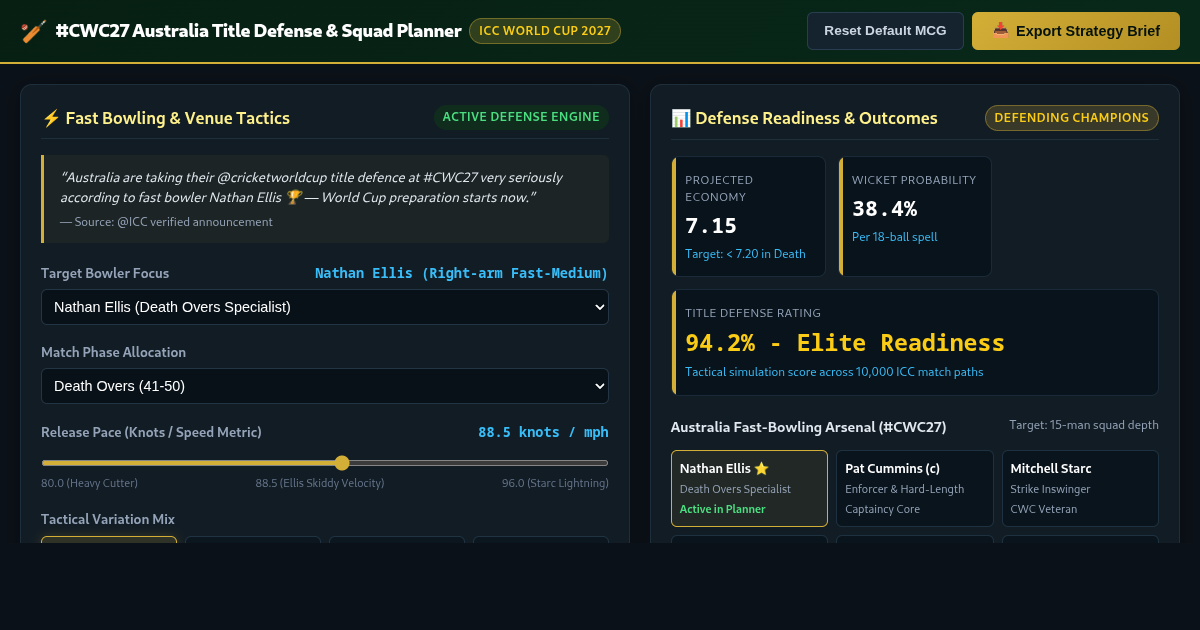
Task: Click 'Nathan Ellis (Right-arm Fast-Medium)' label
Action: click(x=461, y=273)
